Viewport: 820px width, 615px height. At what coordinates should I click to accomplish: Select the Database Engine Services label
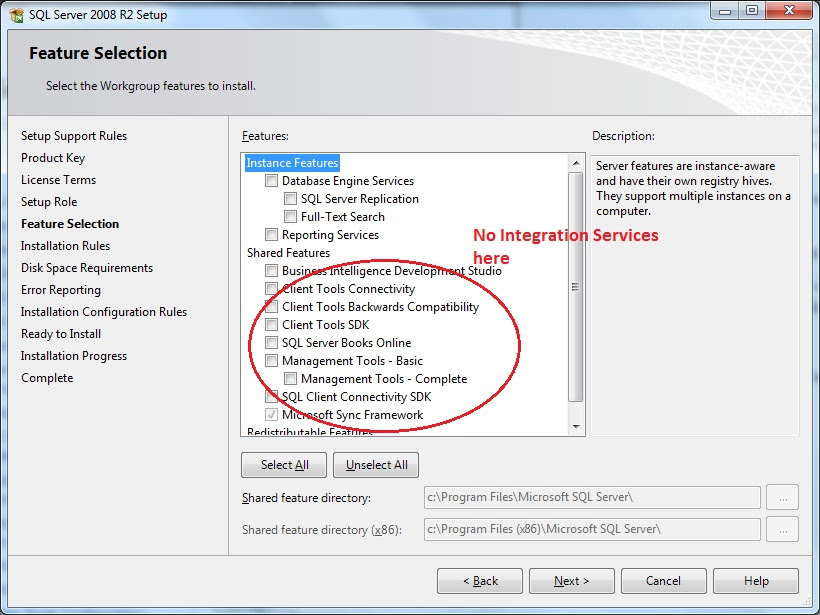pos(348,181)
